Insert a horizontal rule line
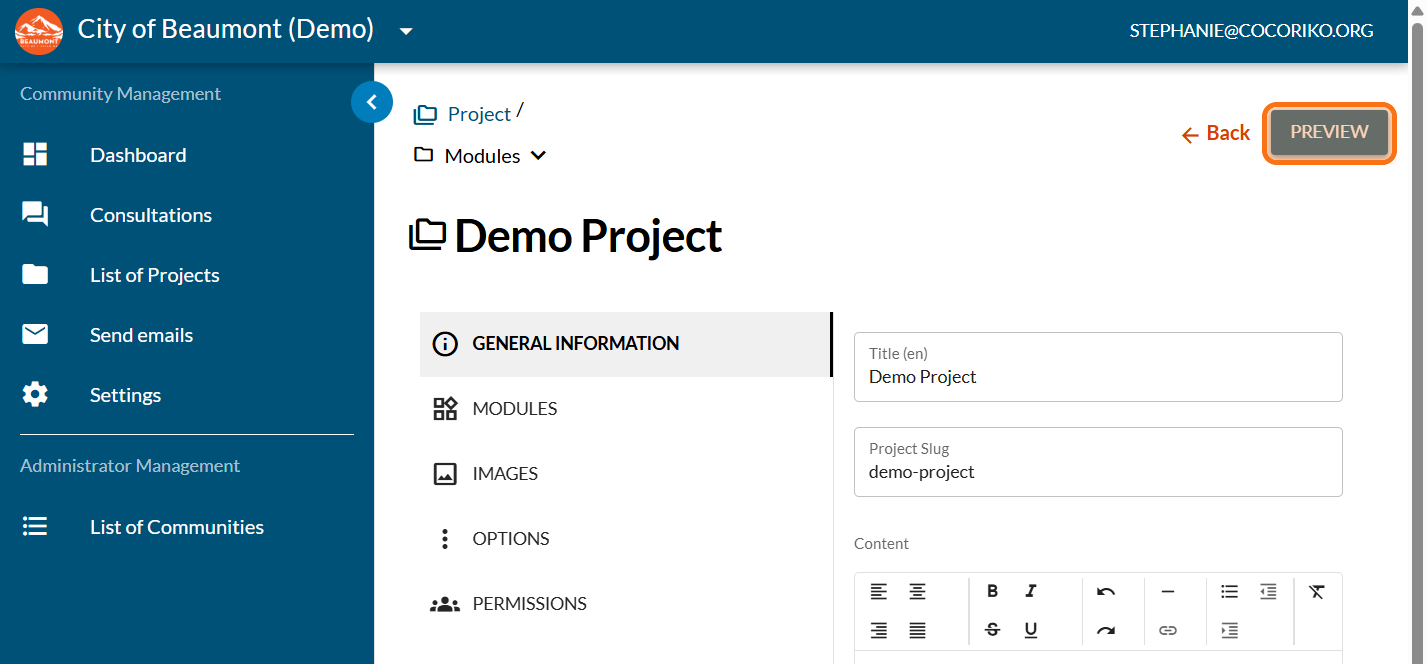This screenshot has height=664, width=1427. point(1167,591)
